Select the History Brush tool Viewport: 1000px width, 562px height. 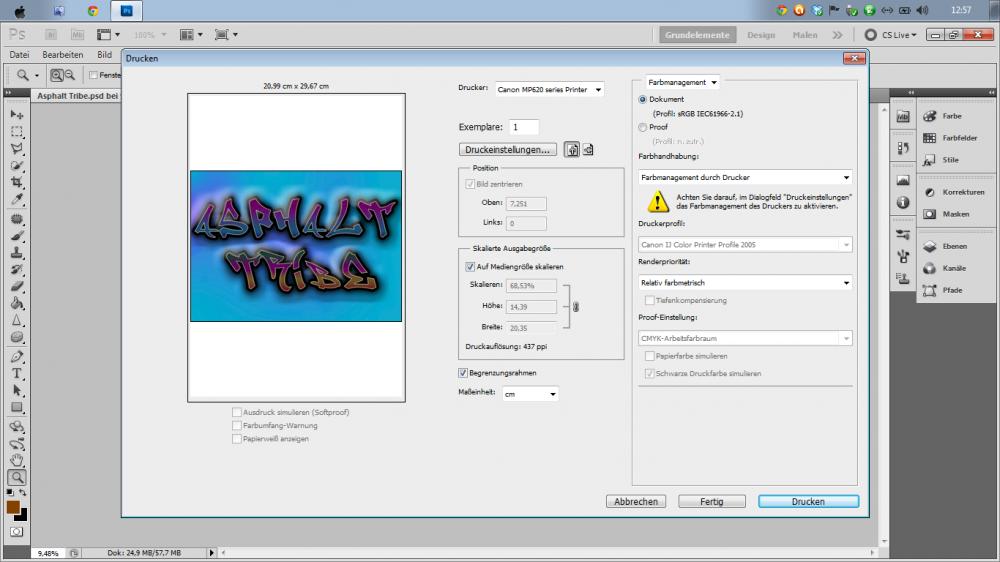tap(17, 269)
